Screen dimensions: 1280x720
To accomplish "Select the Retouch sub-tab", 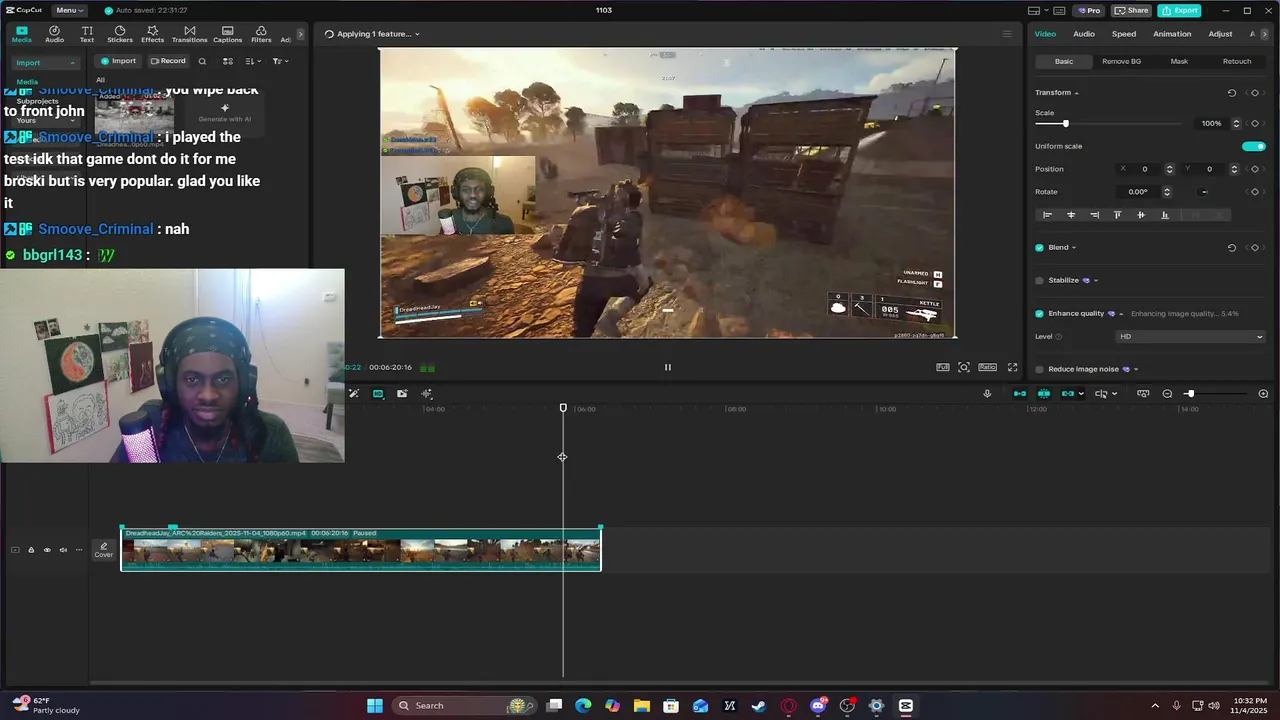I will (1237, 61).
